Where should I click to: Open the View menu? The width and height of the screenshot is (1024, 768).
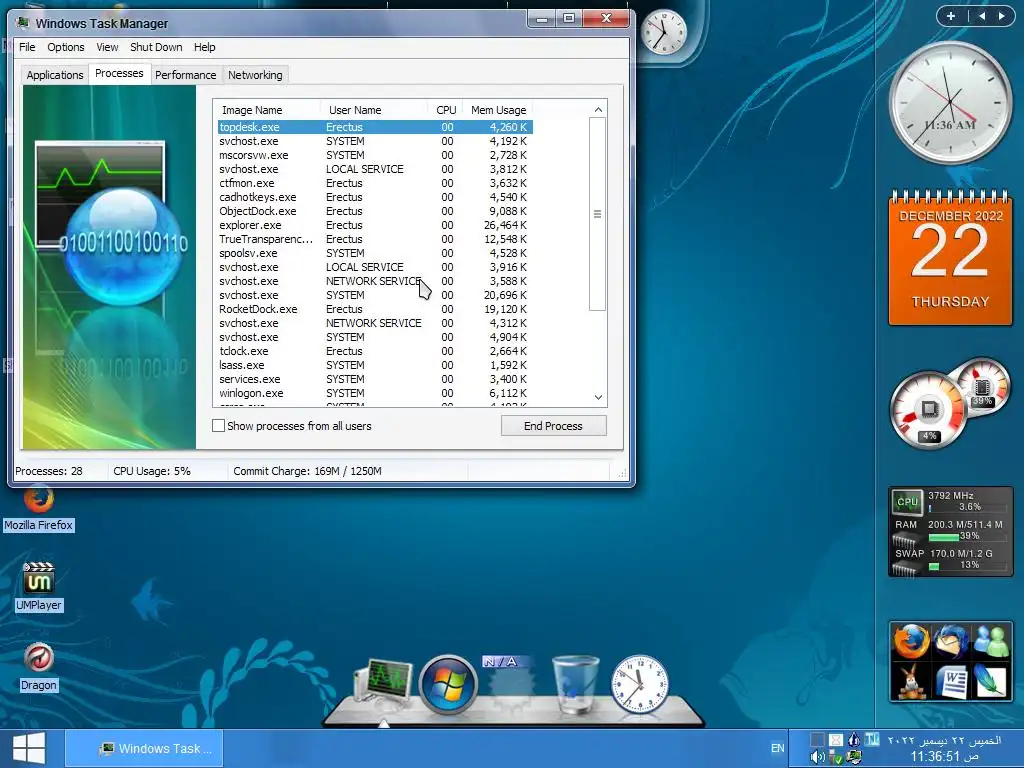tap(107, 47)
